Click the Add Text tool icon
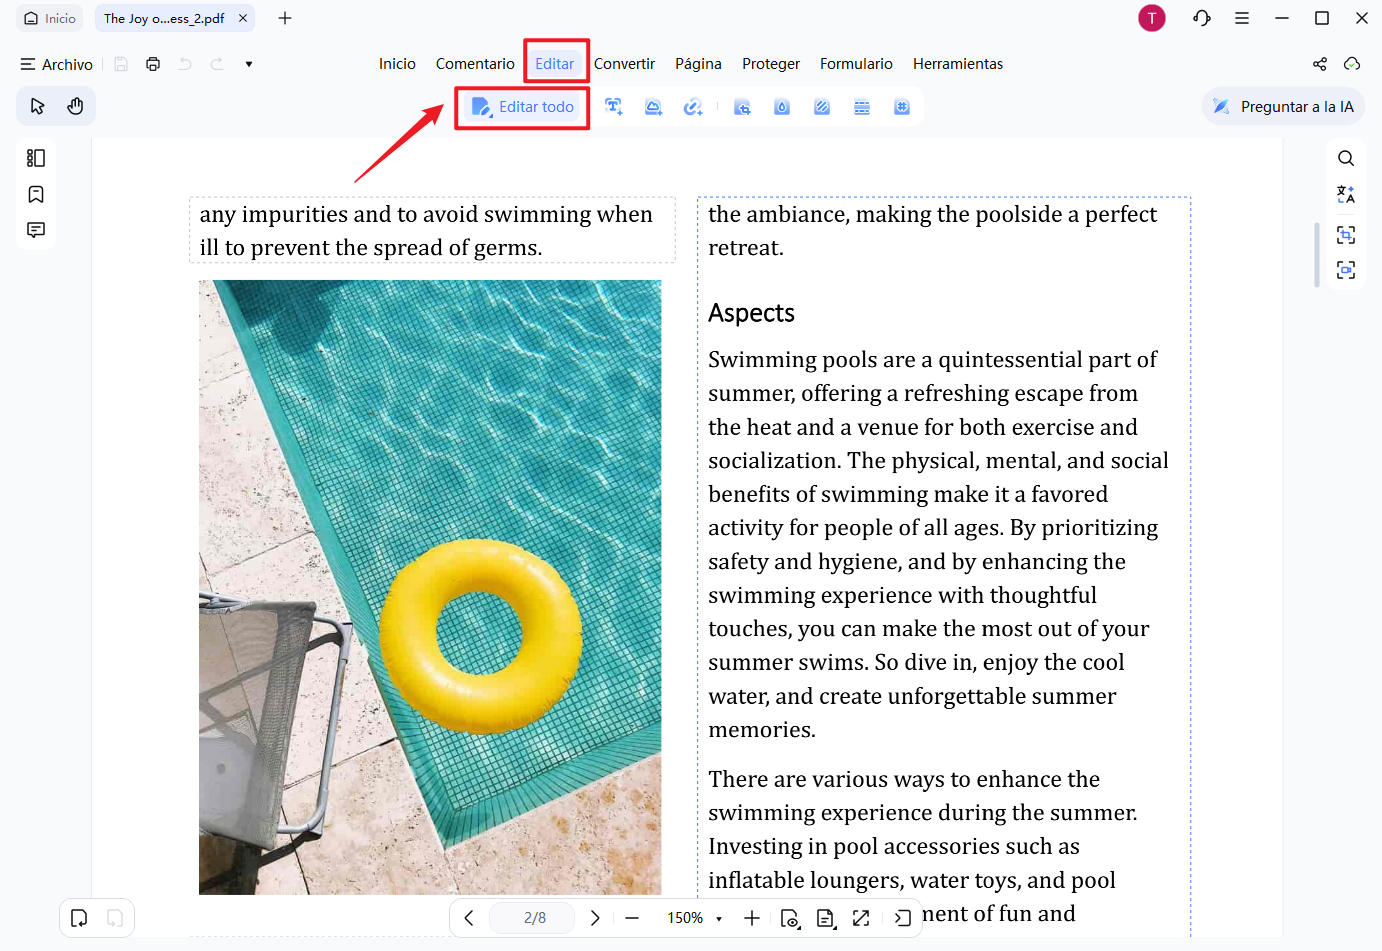The height and width of the screenshot is (951, 1382). pyautogui.click(x=614, y=107)
